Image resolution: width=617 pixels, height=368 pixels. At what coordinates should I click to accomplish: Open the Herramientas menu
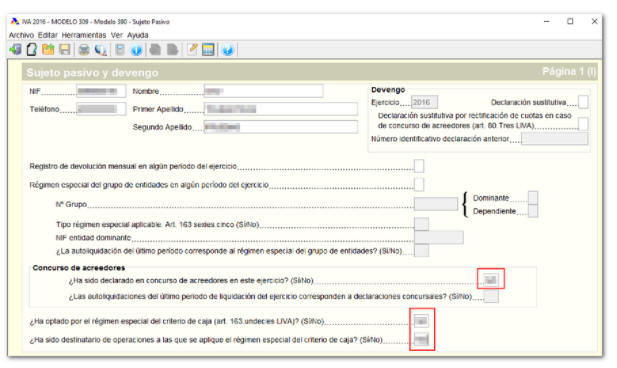84,35
